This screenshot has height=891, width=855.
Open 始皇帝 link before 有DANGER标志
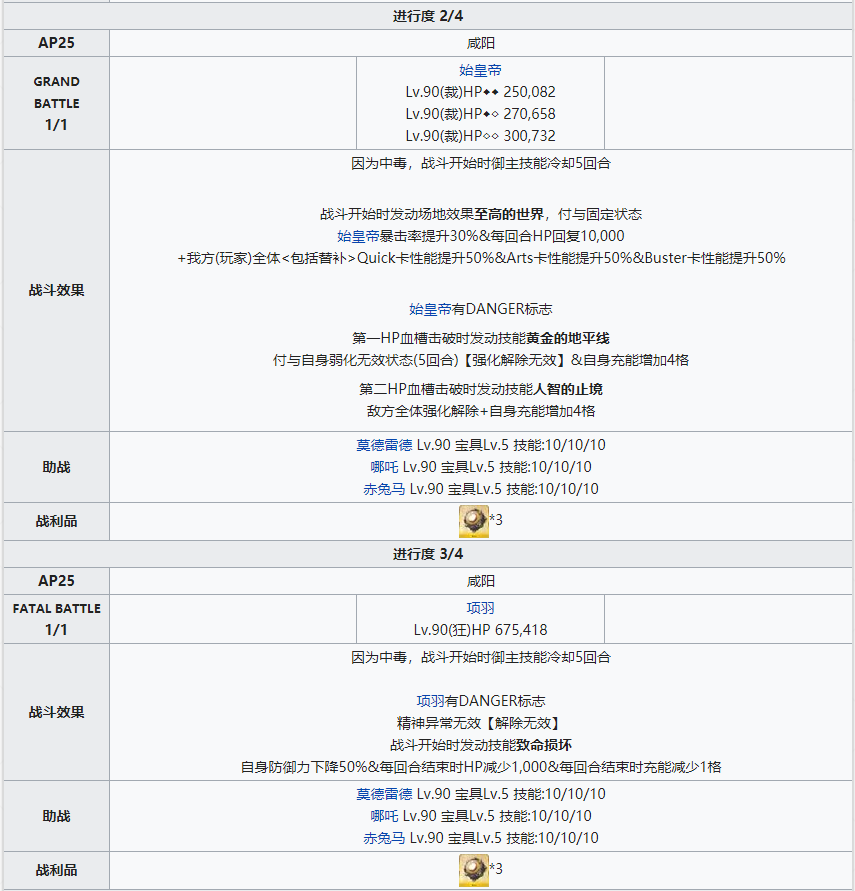430,309
